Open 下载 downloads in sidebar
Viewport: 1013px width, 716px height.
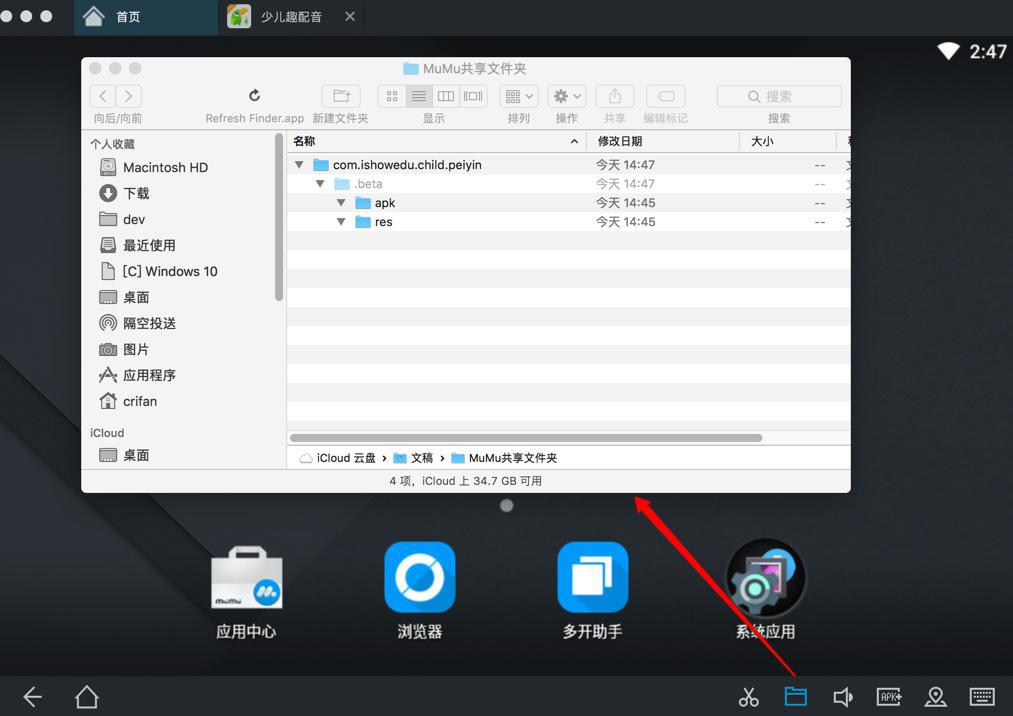click(x=136, y=193)
